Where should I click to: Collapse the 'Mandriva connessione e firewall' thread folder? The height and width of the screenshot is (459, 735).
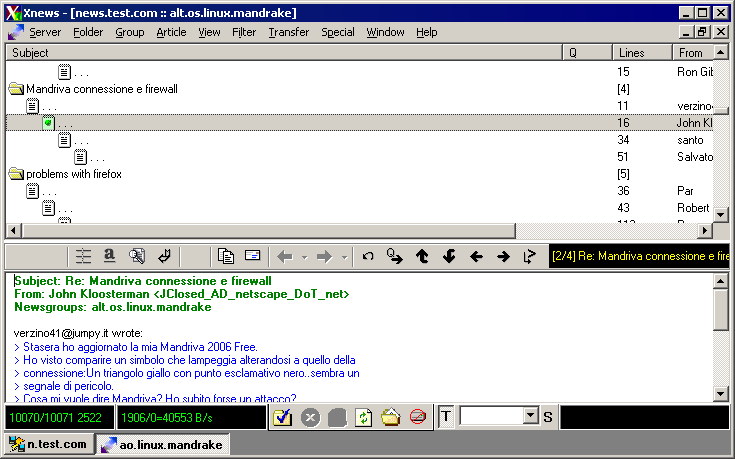(16, 89)
